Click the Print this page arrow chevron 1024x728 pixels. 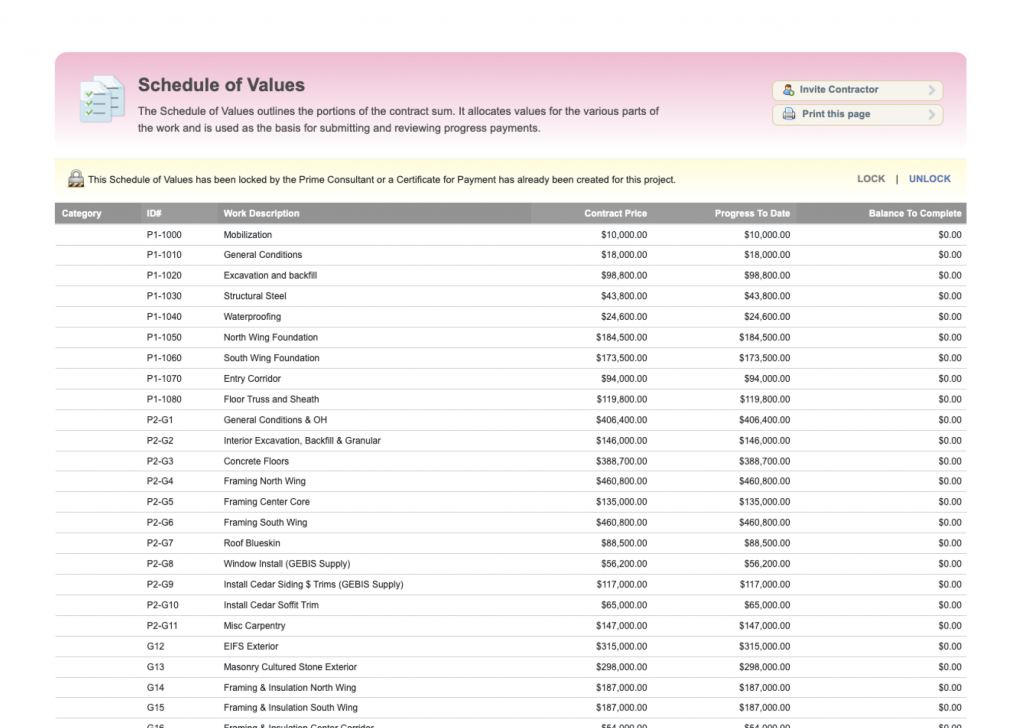tap(932, 114)
